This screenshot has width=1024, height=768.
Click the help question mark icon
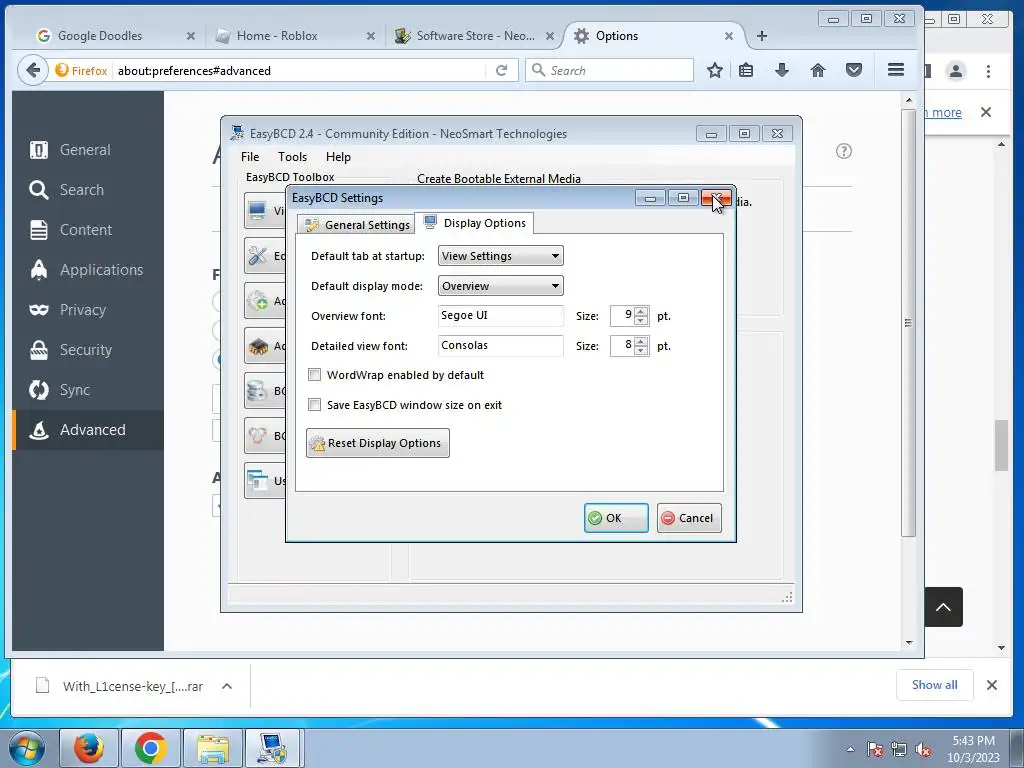pyautogui.click(x=844, y=152)
